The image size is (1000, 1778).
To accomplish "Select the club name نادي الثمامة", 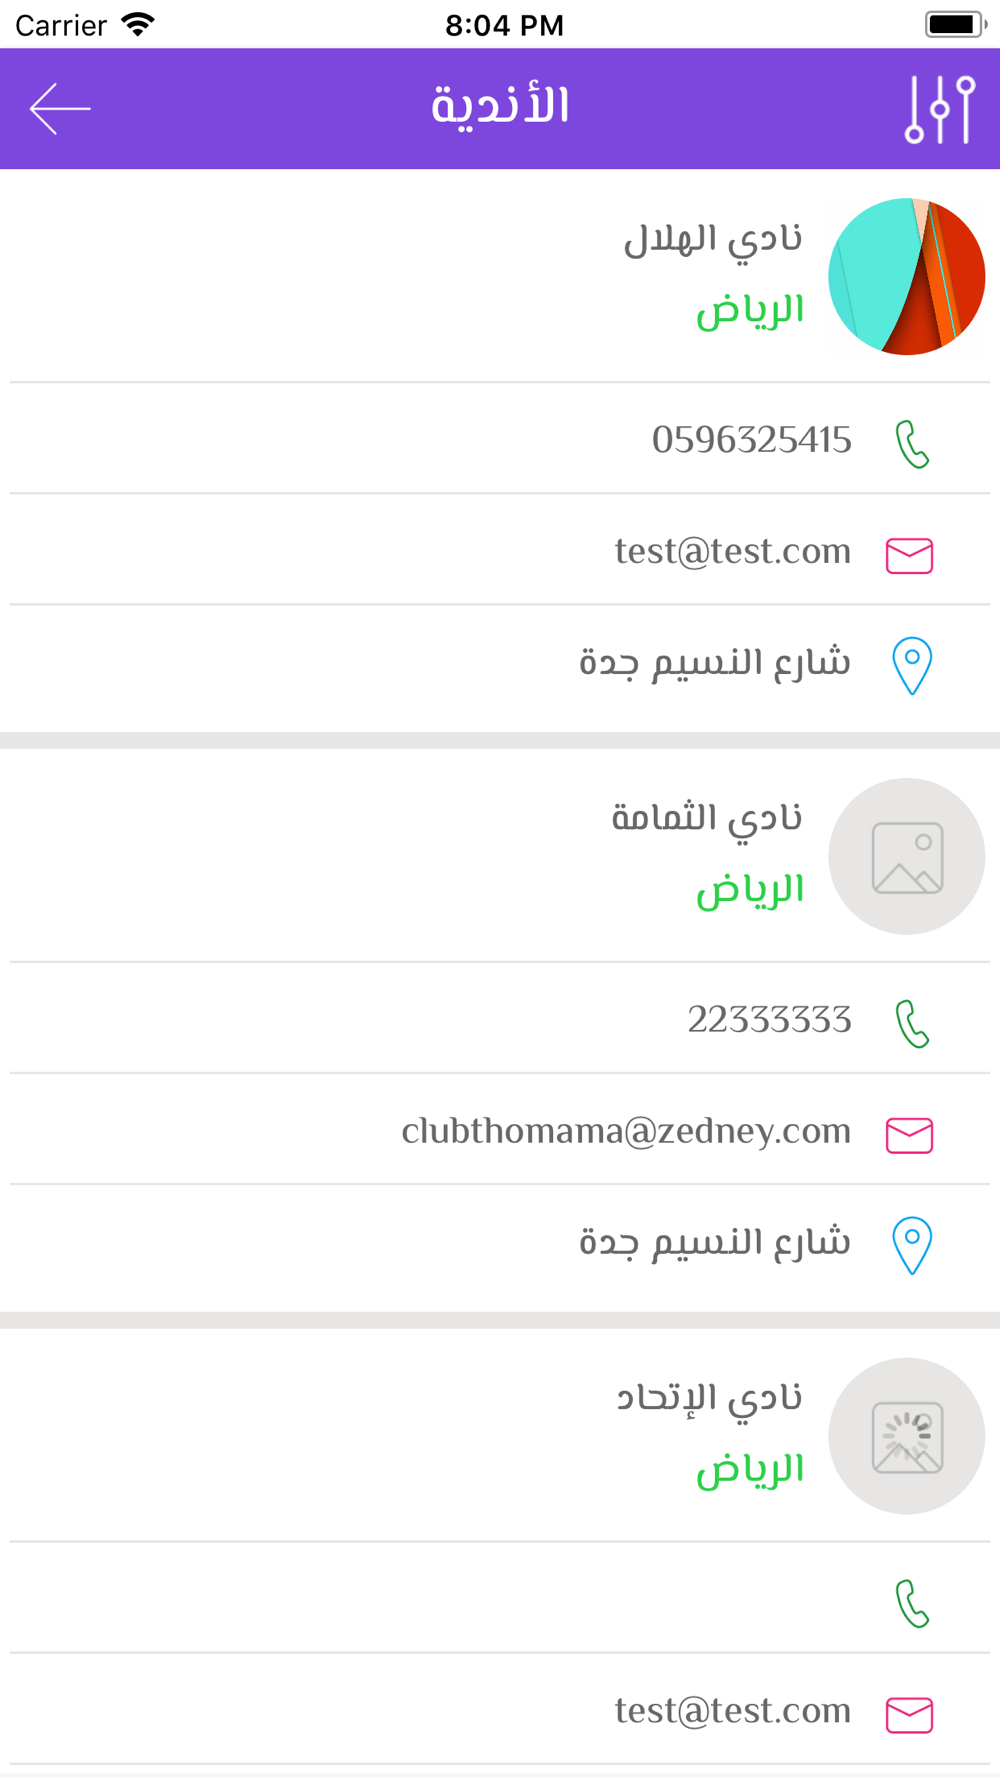I will pyautogui.click(x=707, y=819).
